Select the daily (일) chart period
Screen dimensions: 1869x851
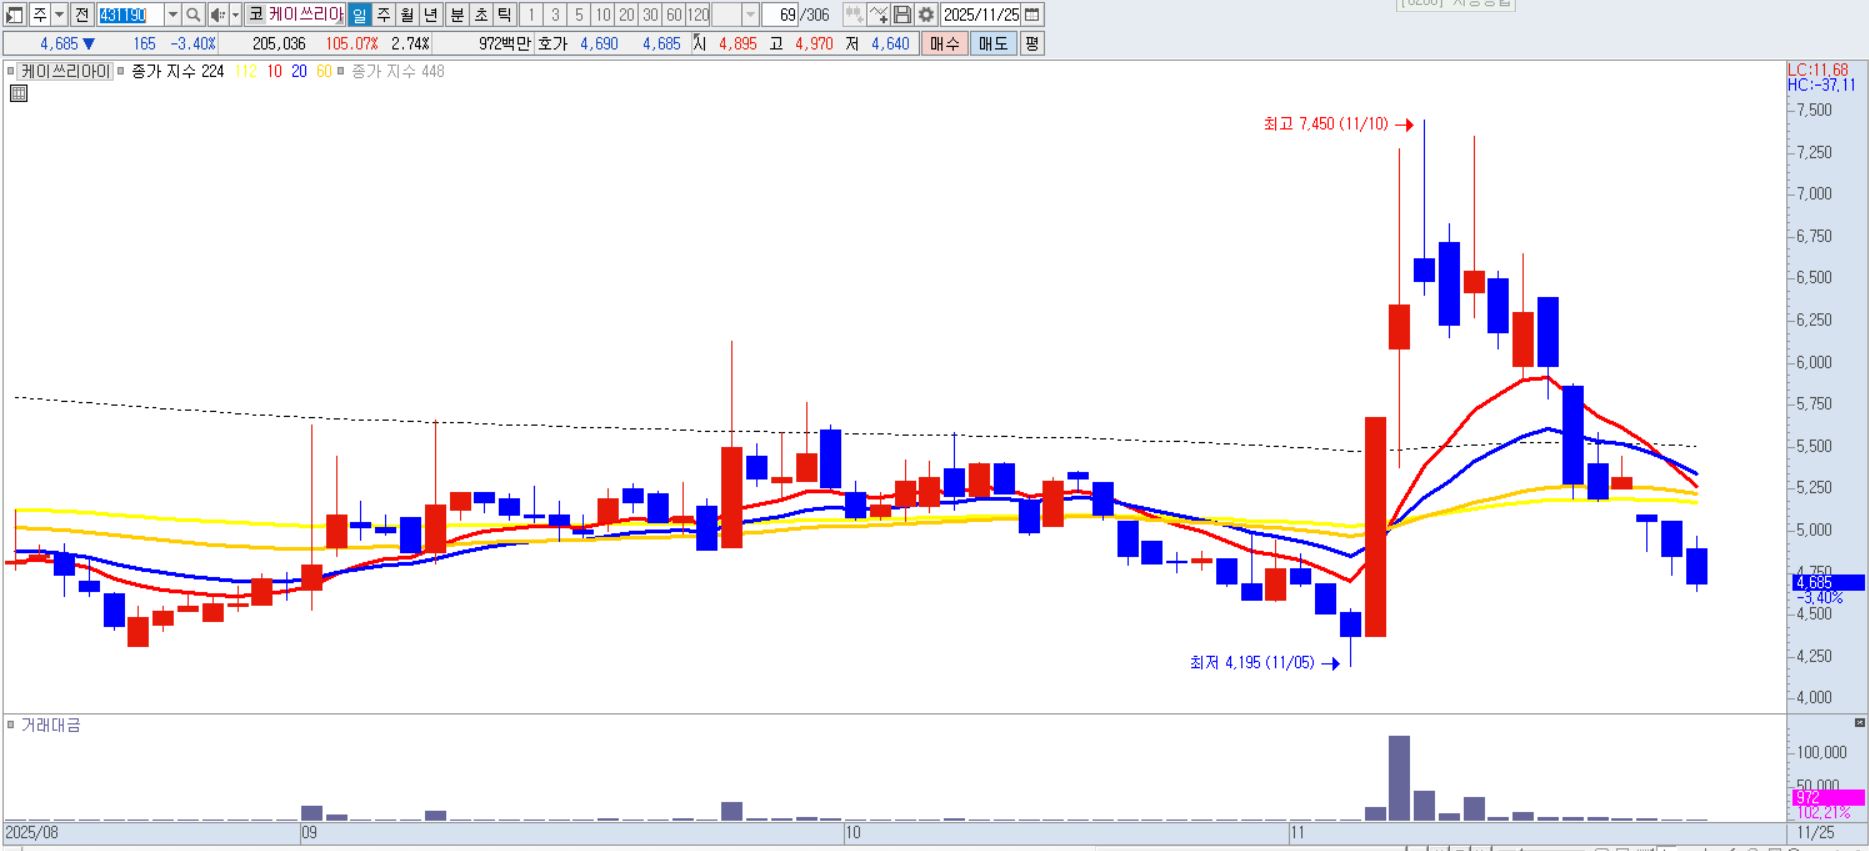click(x=360, y=15)
